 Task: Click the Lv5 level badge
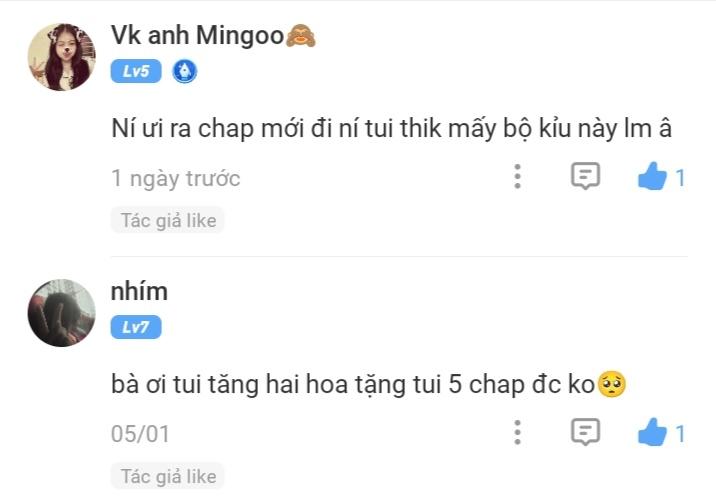136,71
